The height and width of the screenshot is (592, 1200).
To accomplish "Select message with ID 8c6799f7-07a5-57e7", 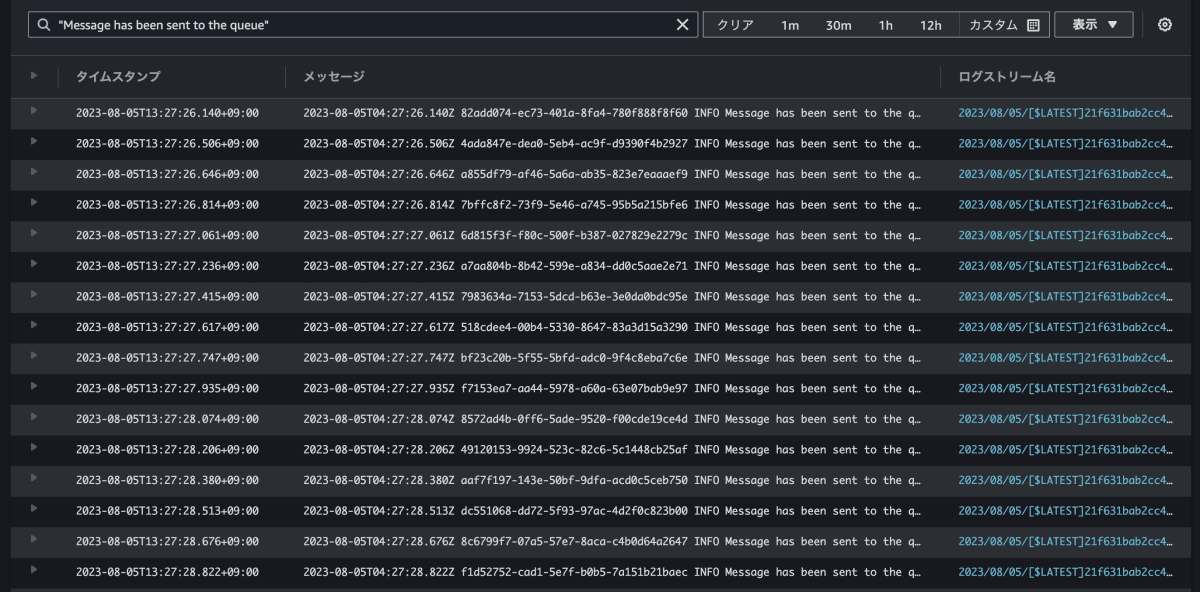I will point(612,542).
